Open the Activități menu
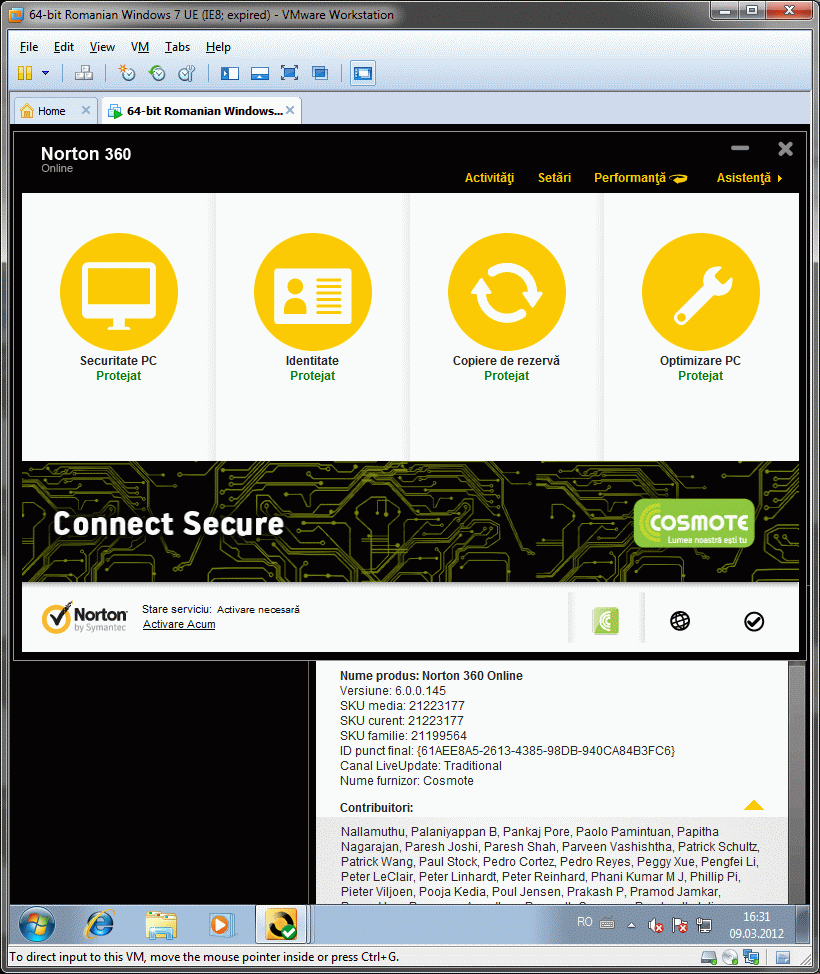Image resolution: width=820 pixels, height=974 pixels. 489,178
